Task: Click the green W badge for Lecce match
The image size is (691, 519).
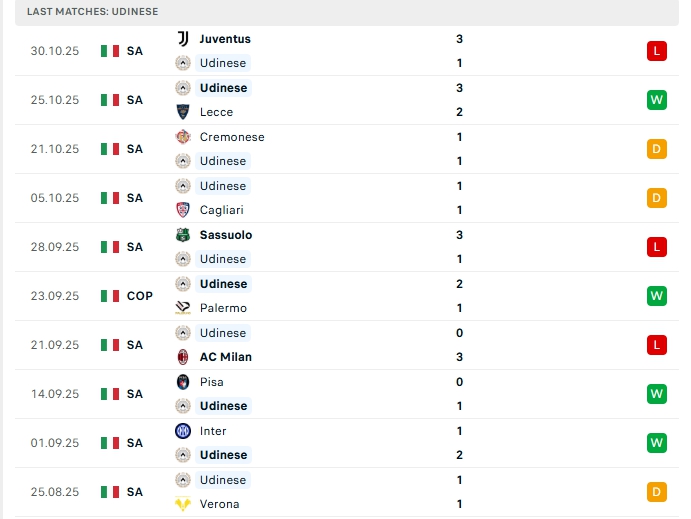Action: pyautogui.click(x=656, y=100)
